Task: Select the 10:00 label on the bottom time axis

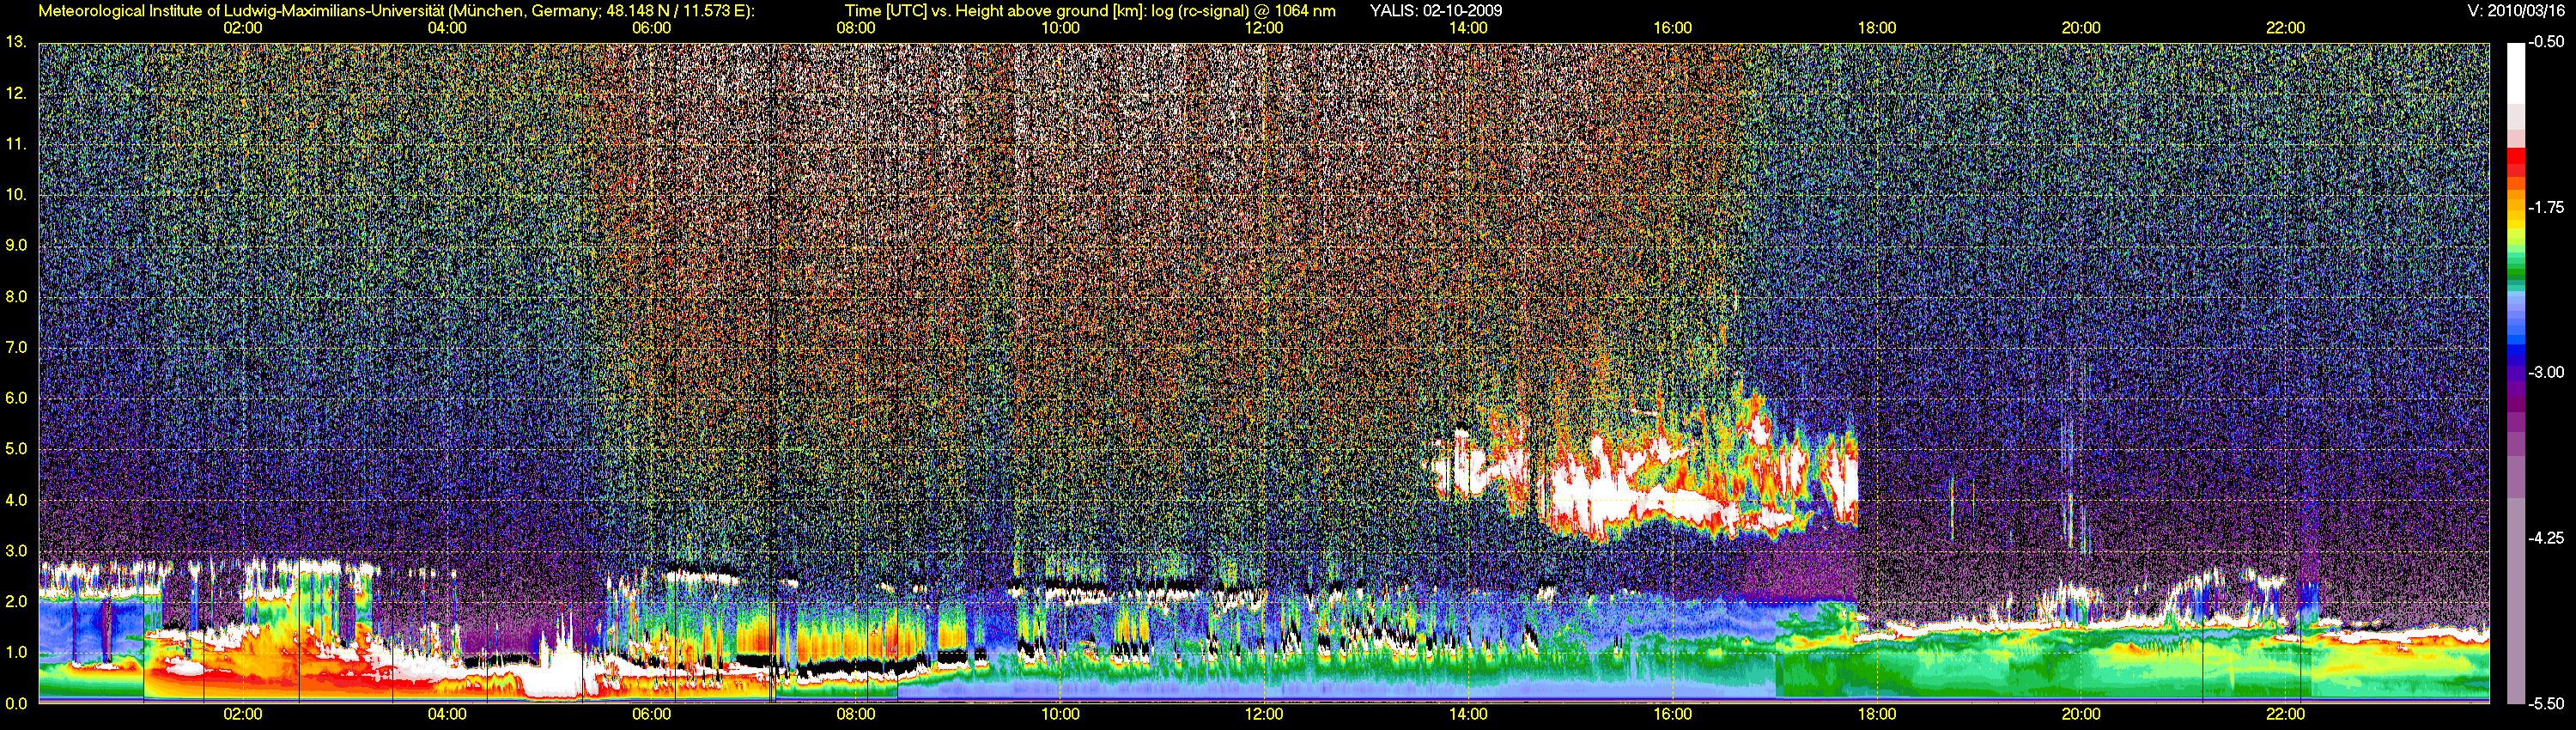Action: 1060,714
